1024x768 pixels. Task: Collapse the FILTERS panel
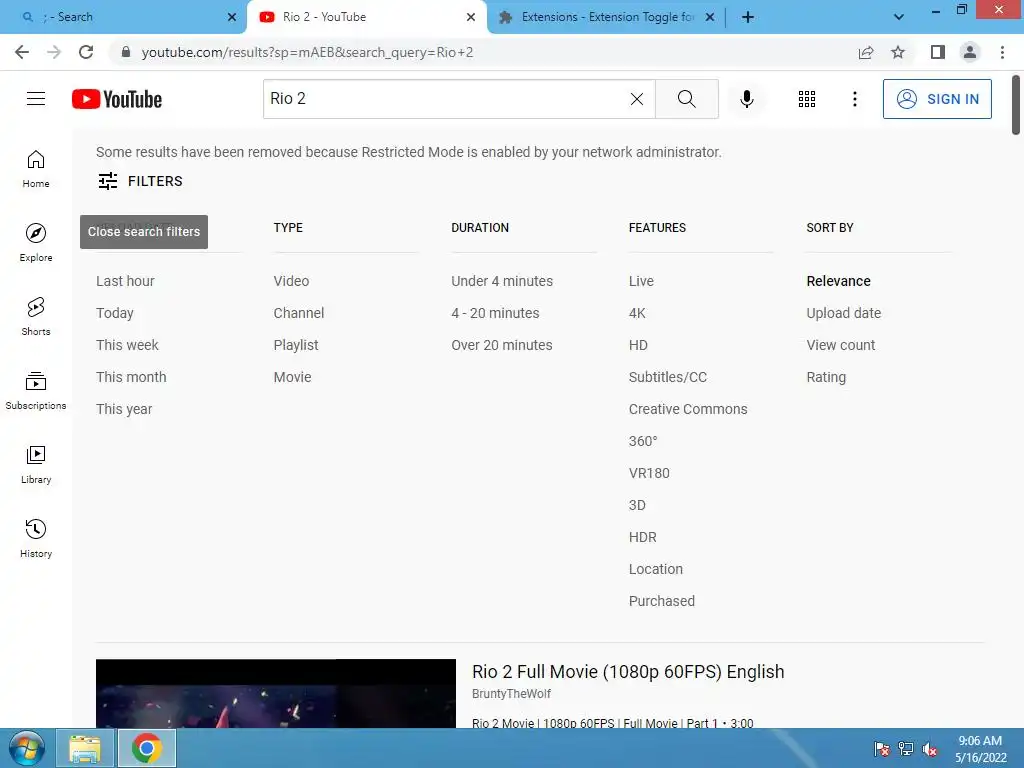140,181
